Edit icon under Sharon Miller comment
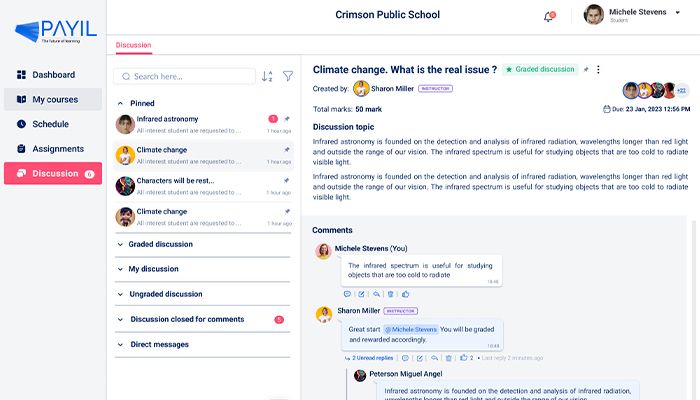Screen dimensions: 700x400 coord(420,358)
